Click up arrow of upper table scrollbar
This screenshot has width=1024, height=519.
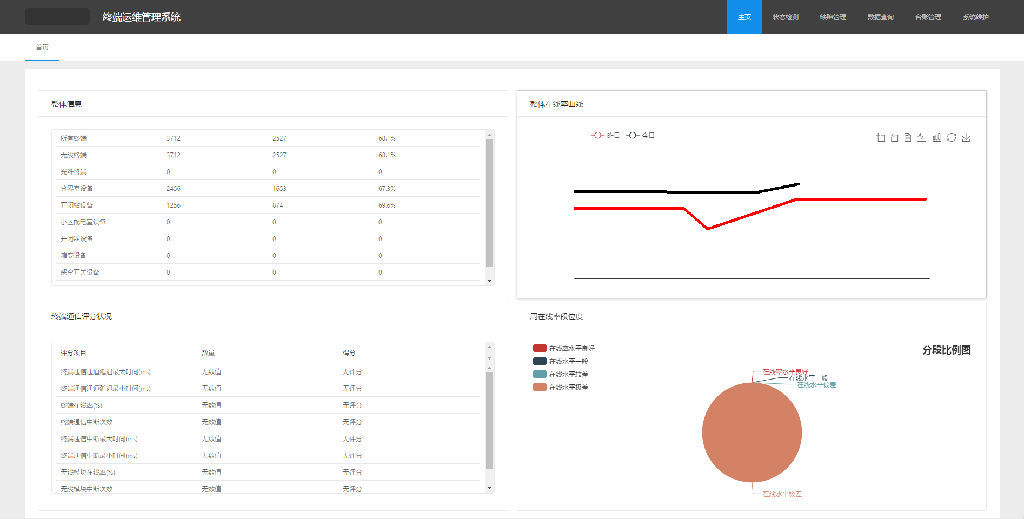tap(490, 134)
